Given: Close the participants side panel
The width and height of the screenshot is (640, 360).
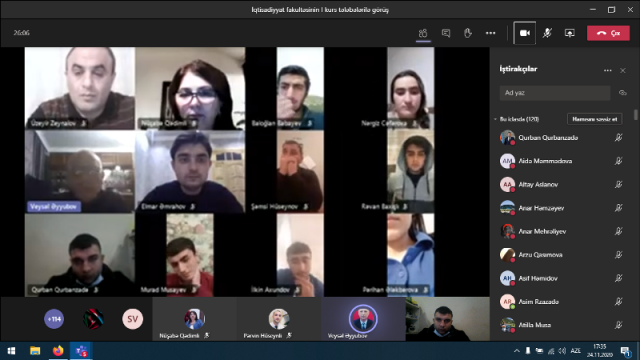Looking at the screenshot, I should point(623,71).
